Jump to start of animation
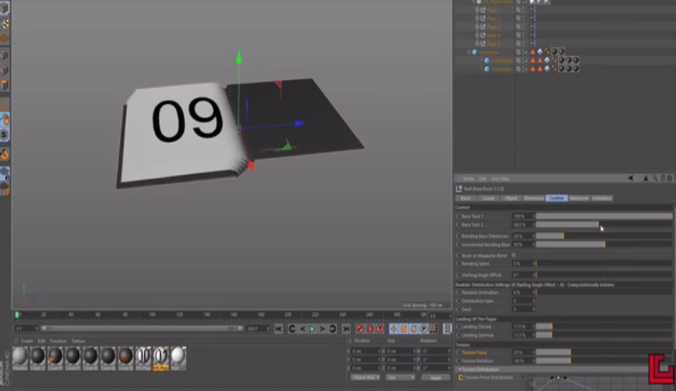 coord(279,329)
